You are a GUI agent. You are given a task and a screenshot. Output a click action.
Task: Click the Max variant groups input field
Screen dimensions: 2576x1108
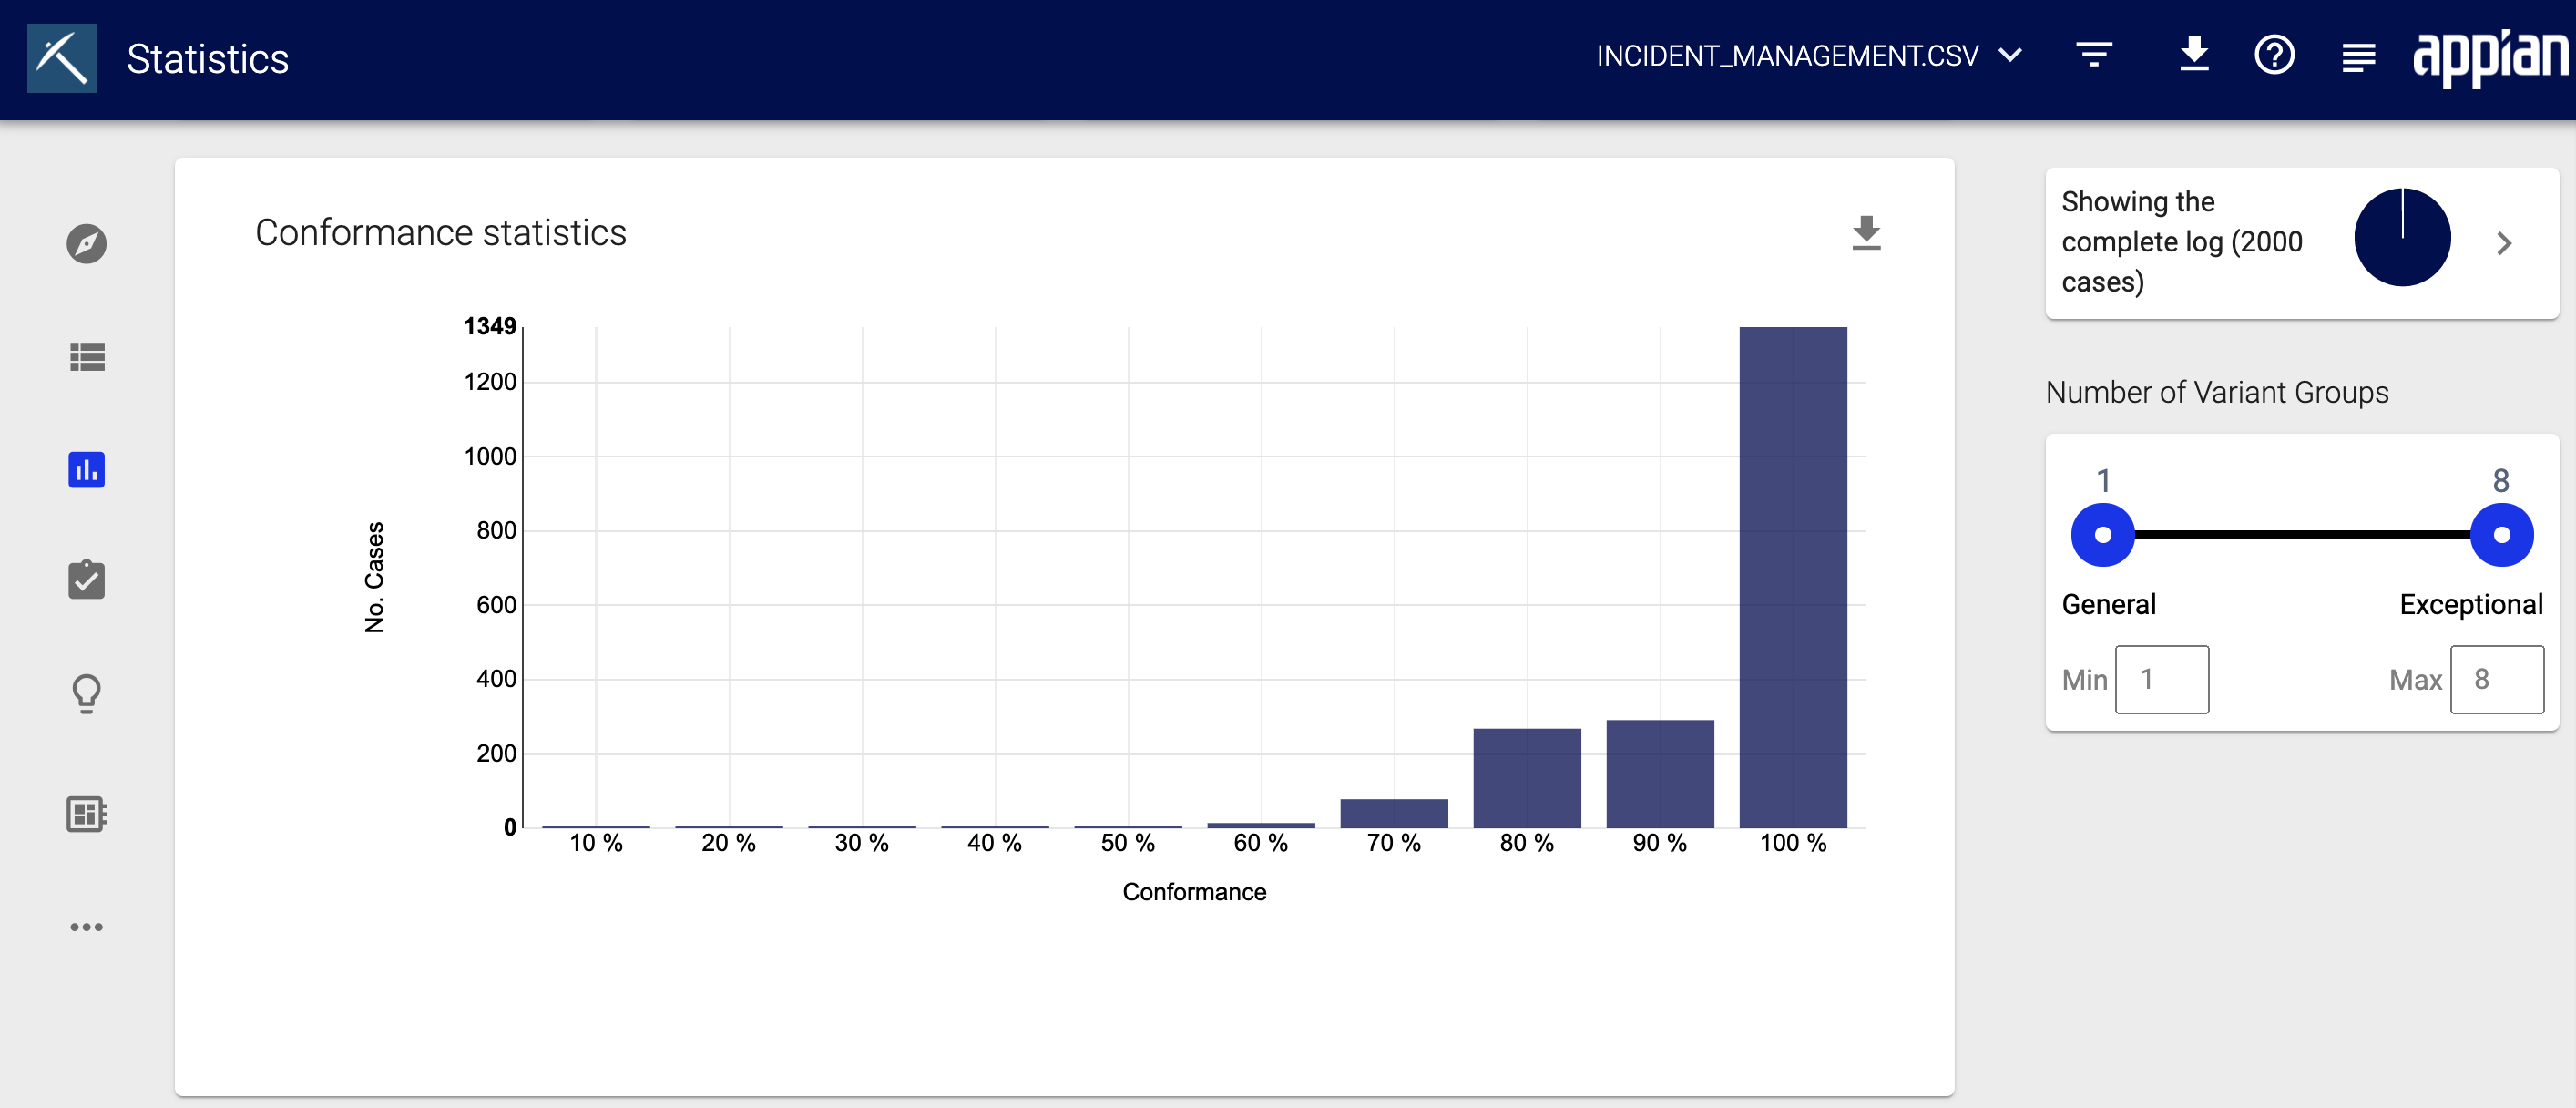2497,680
